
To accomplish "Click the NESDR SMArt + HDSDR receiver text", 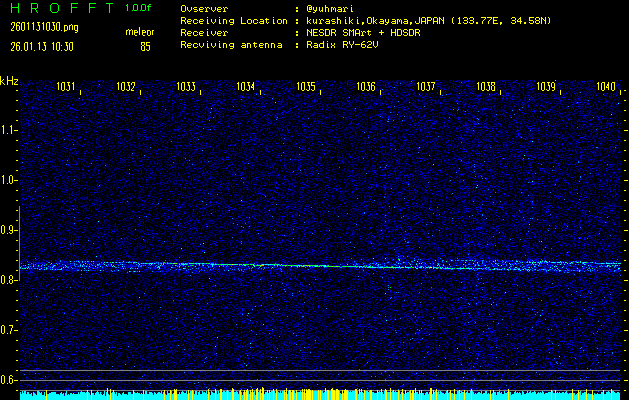I will (365, 32).
